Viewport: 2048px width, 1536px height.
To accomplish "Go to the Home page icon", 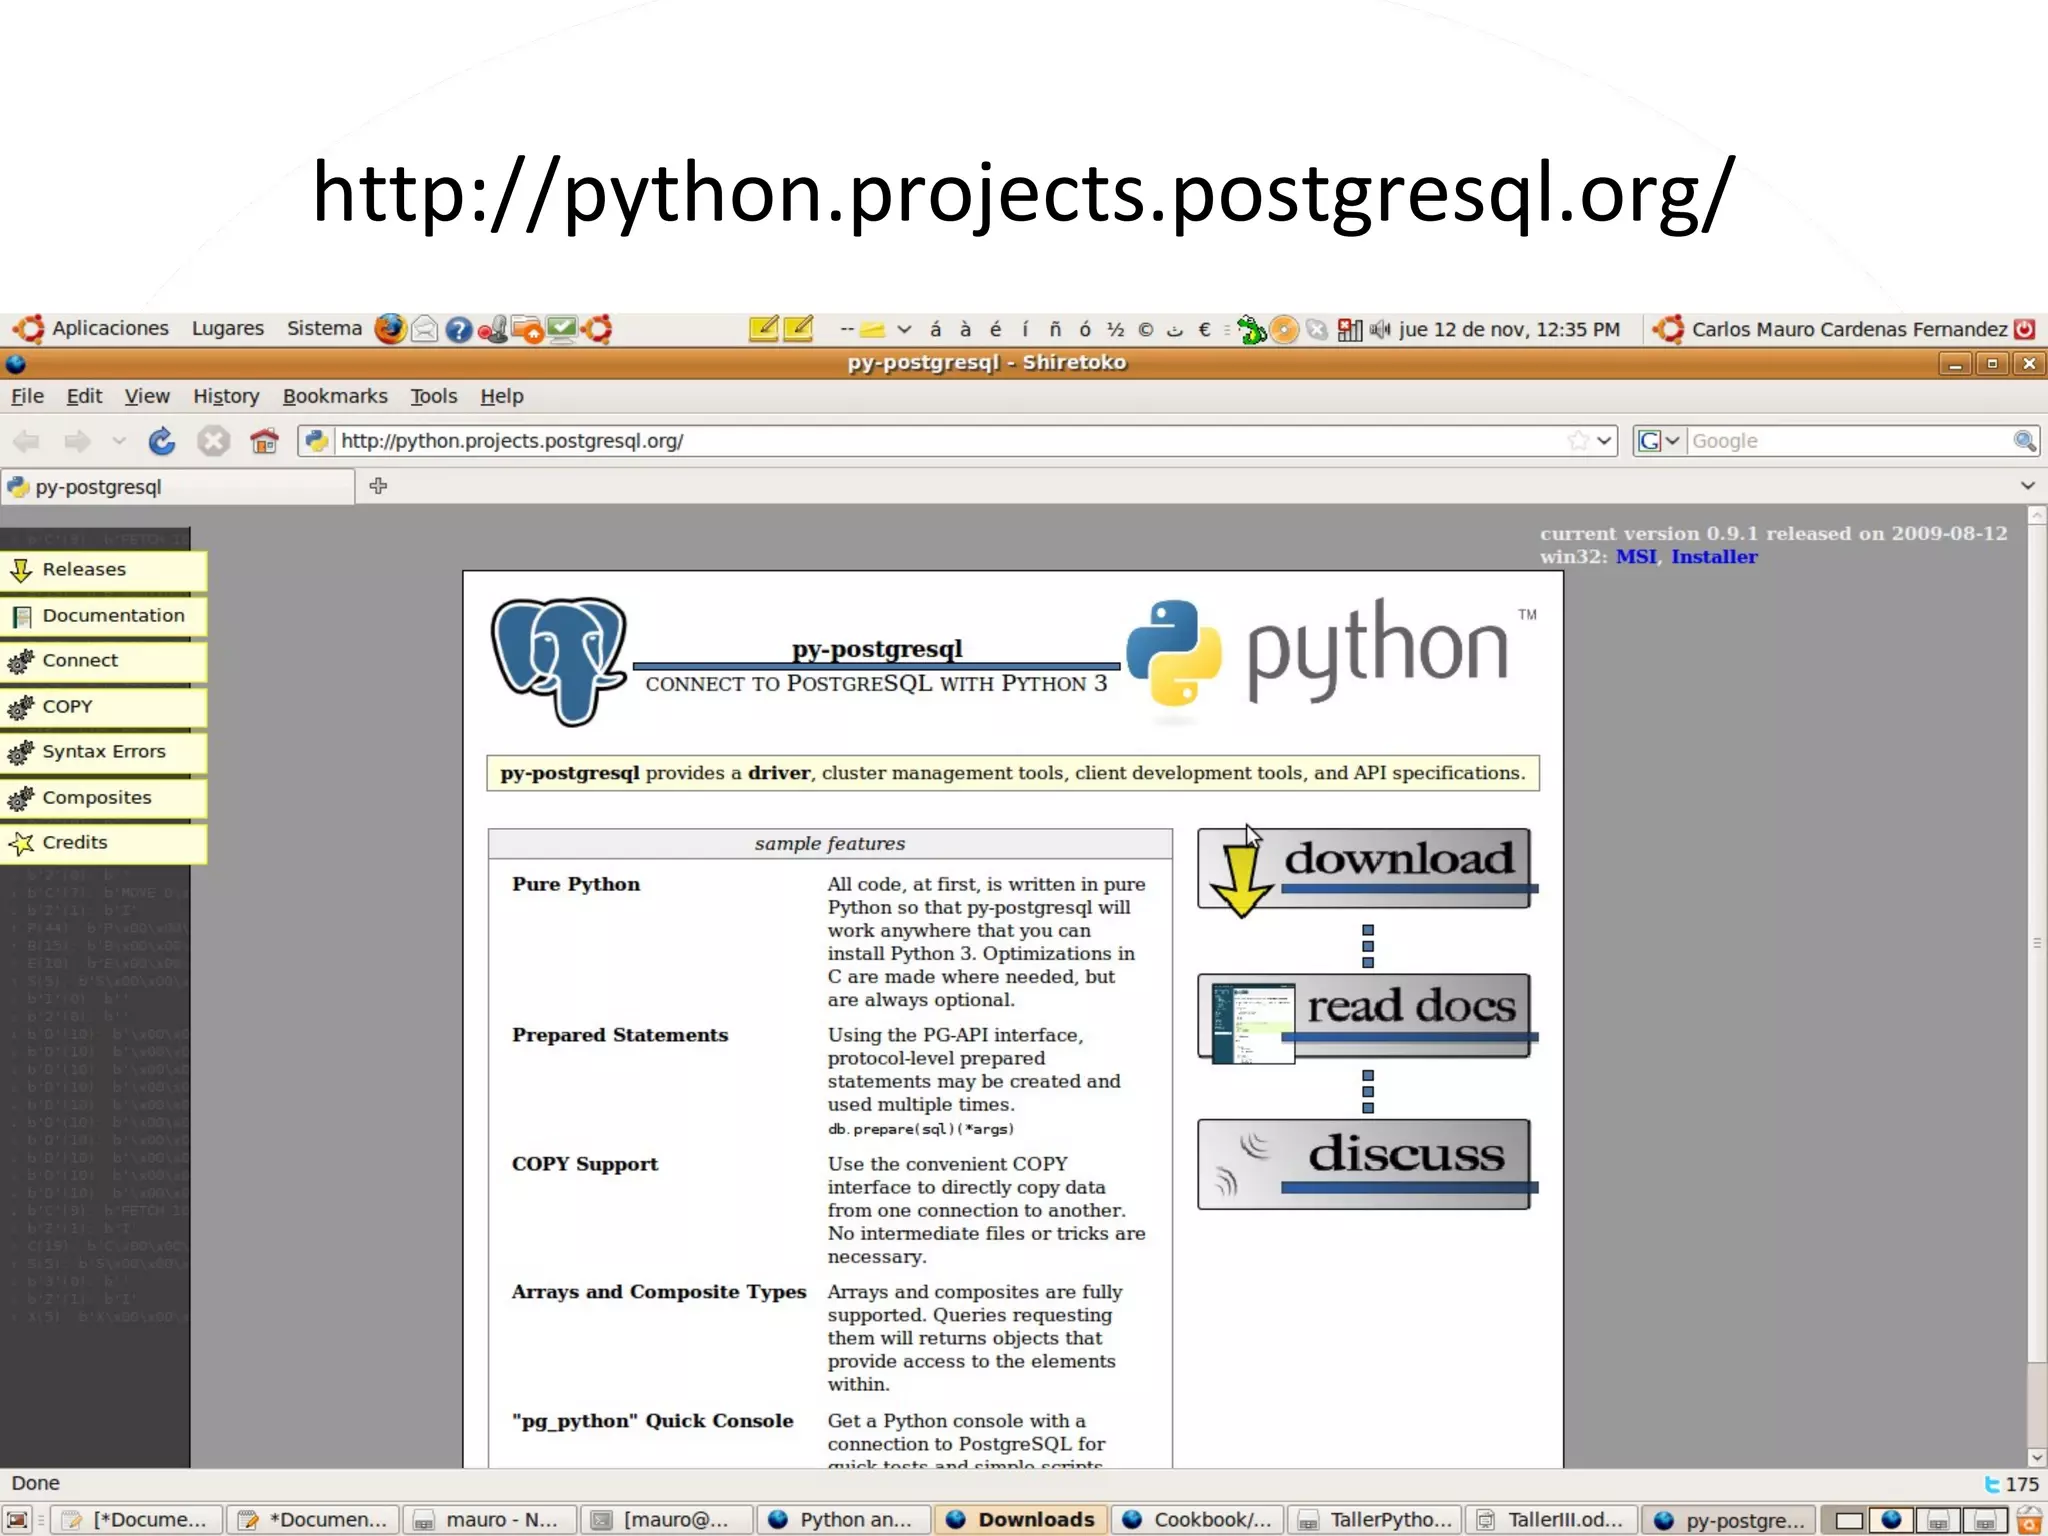I will (x=264, y=441).
